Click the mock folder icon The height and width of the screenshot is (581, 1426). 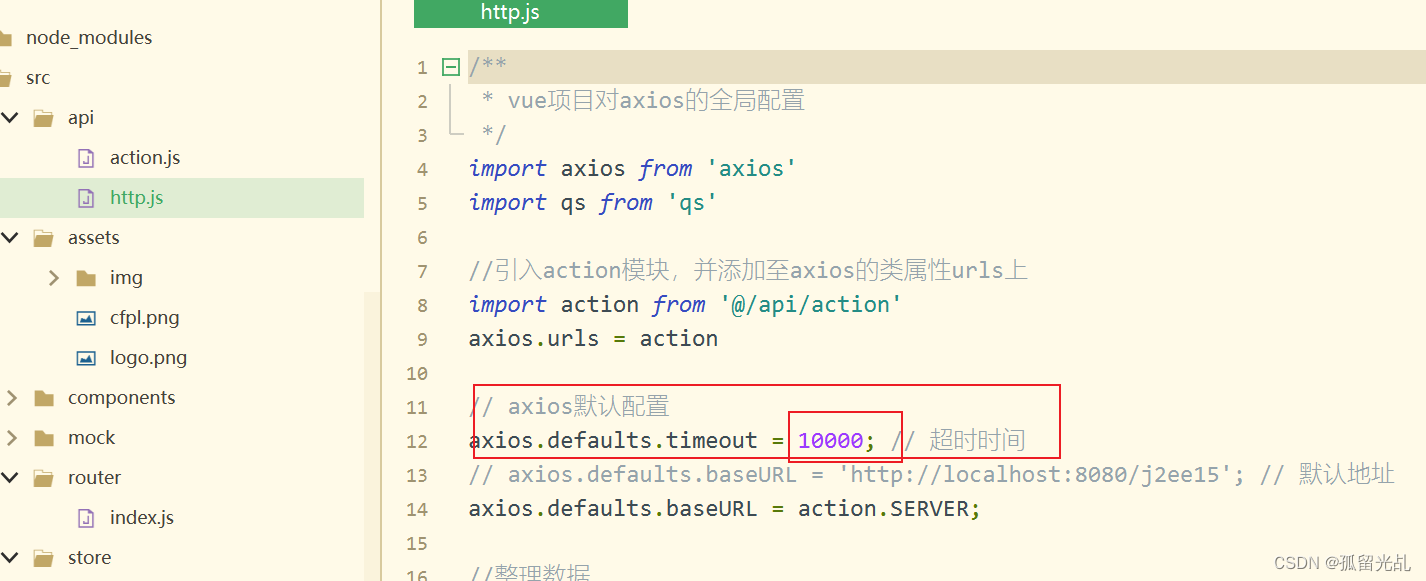coord(44,438)
